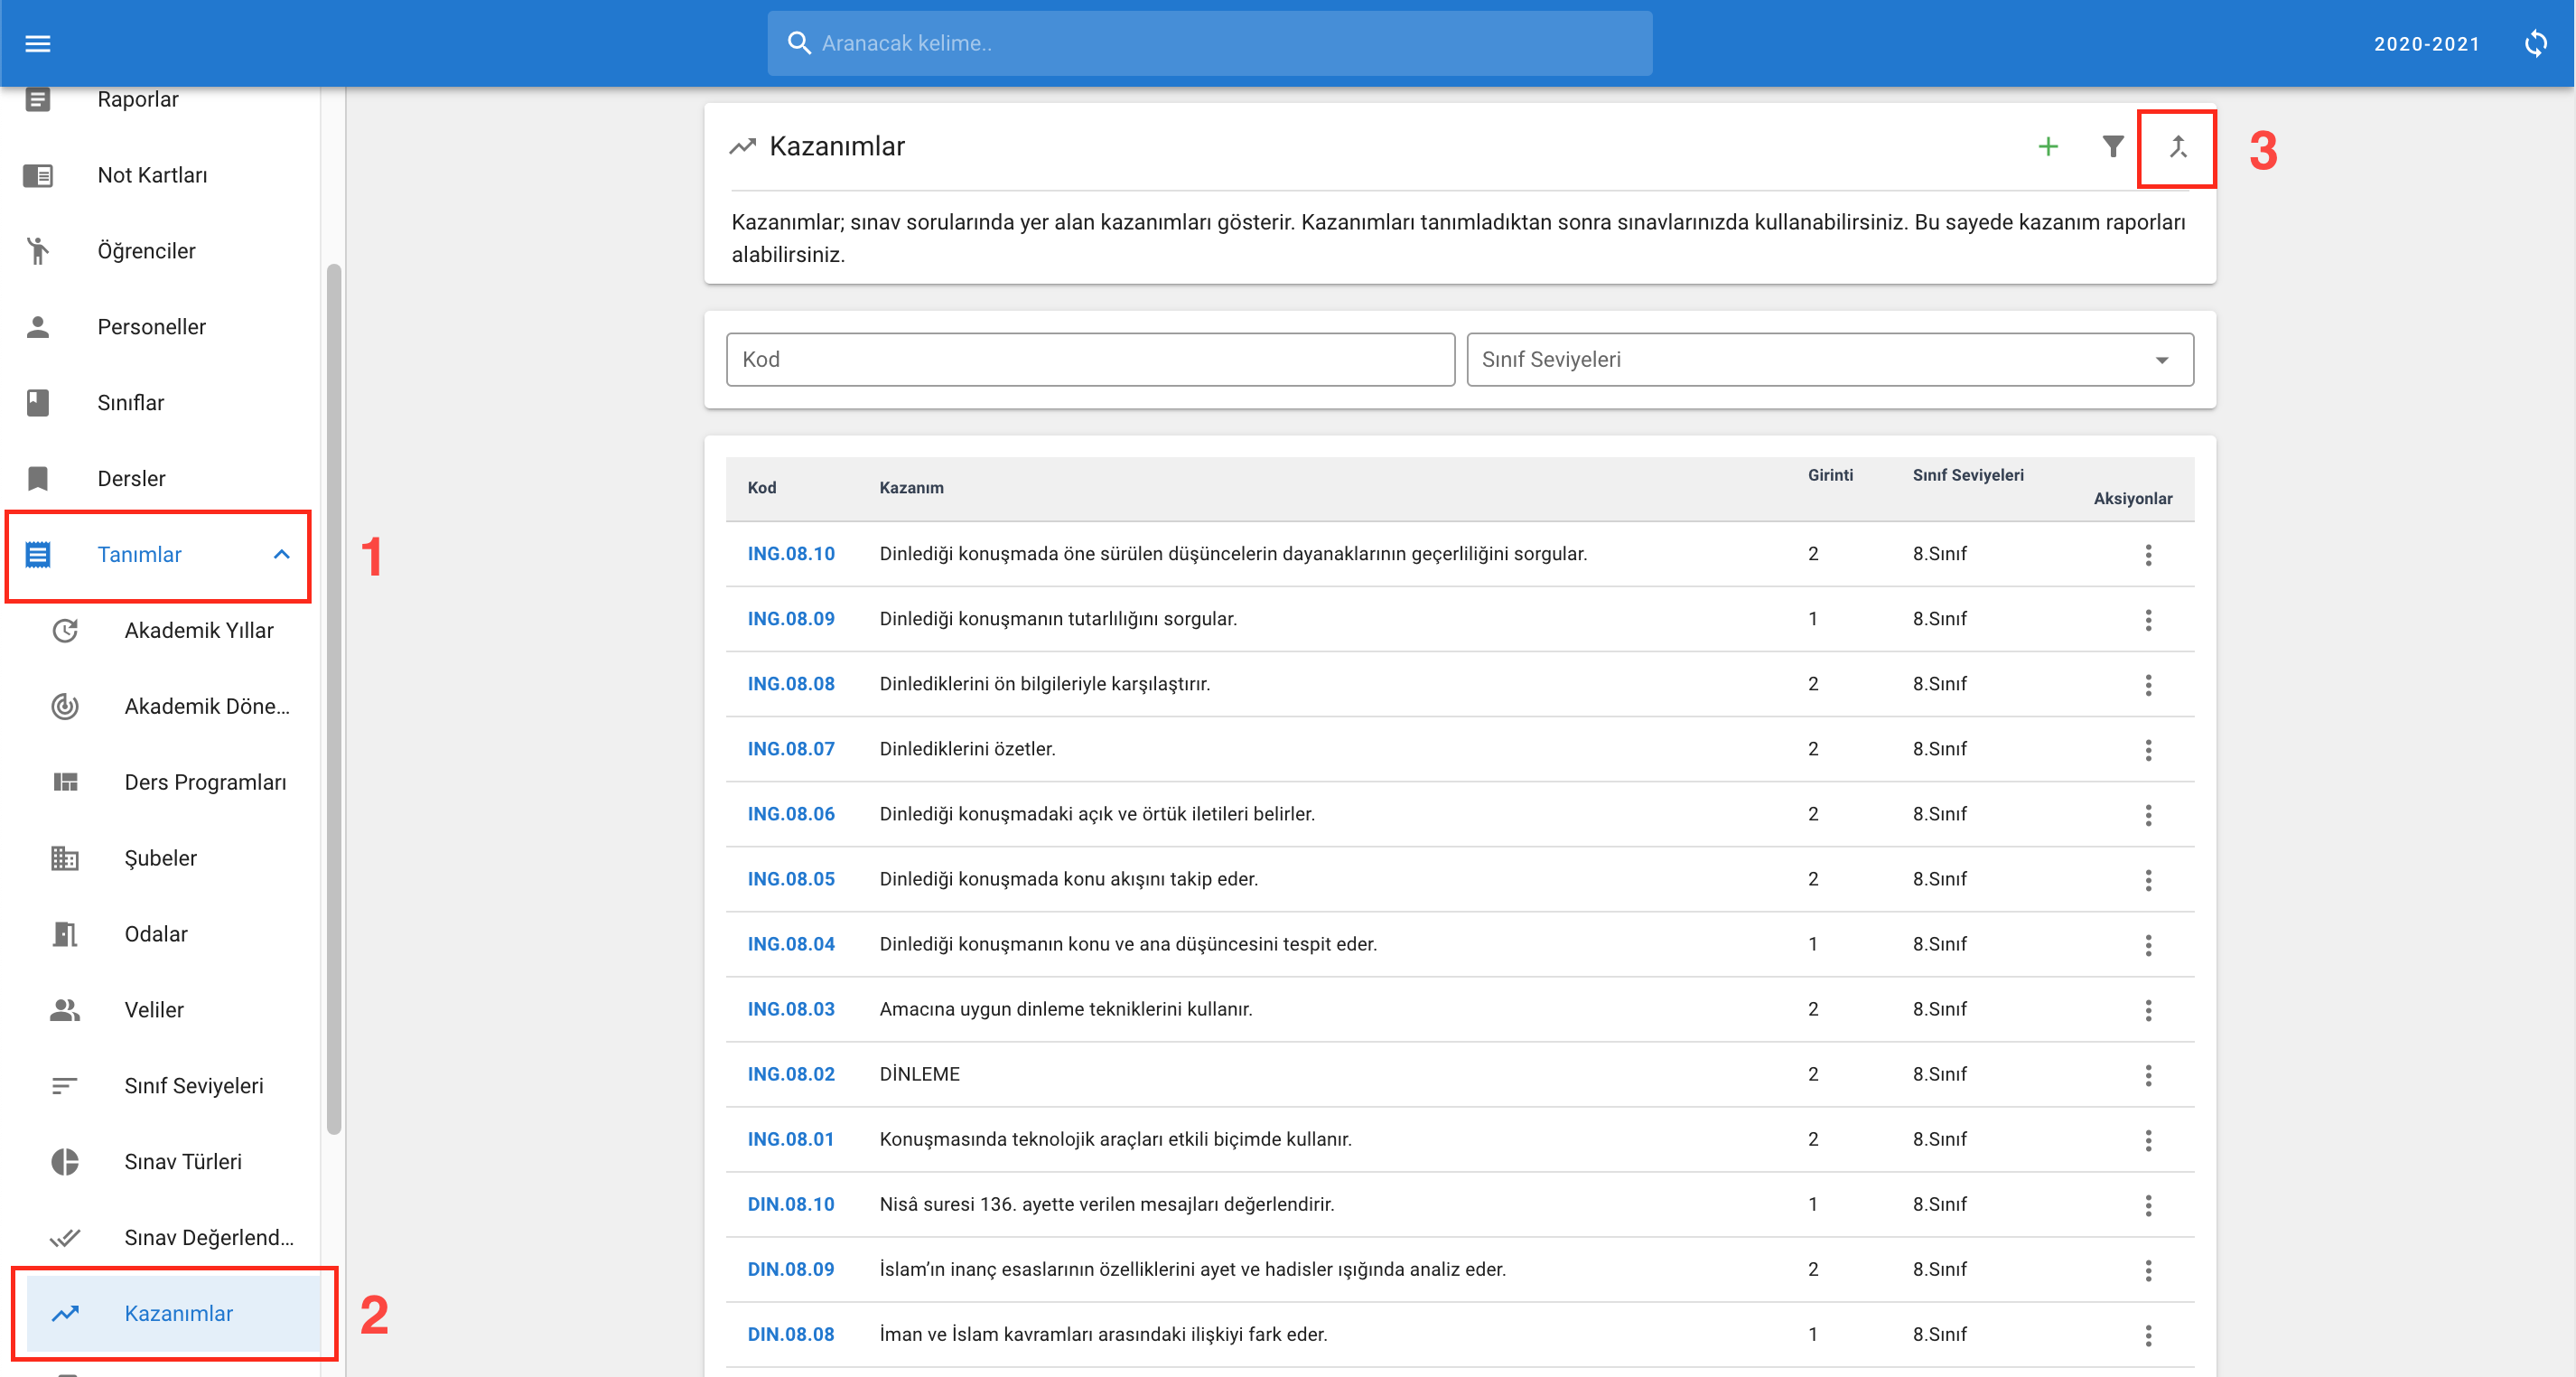This screenshot has width=2576, height=1377.
Task: Click the sidebar vertical scrollbar
Action: tap(334, 699)
